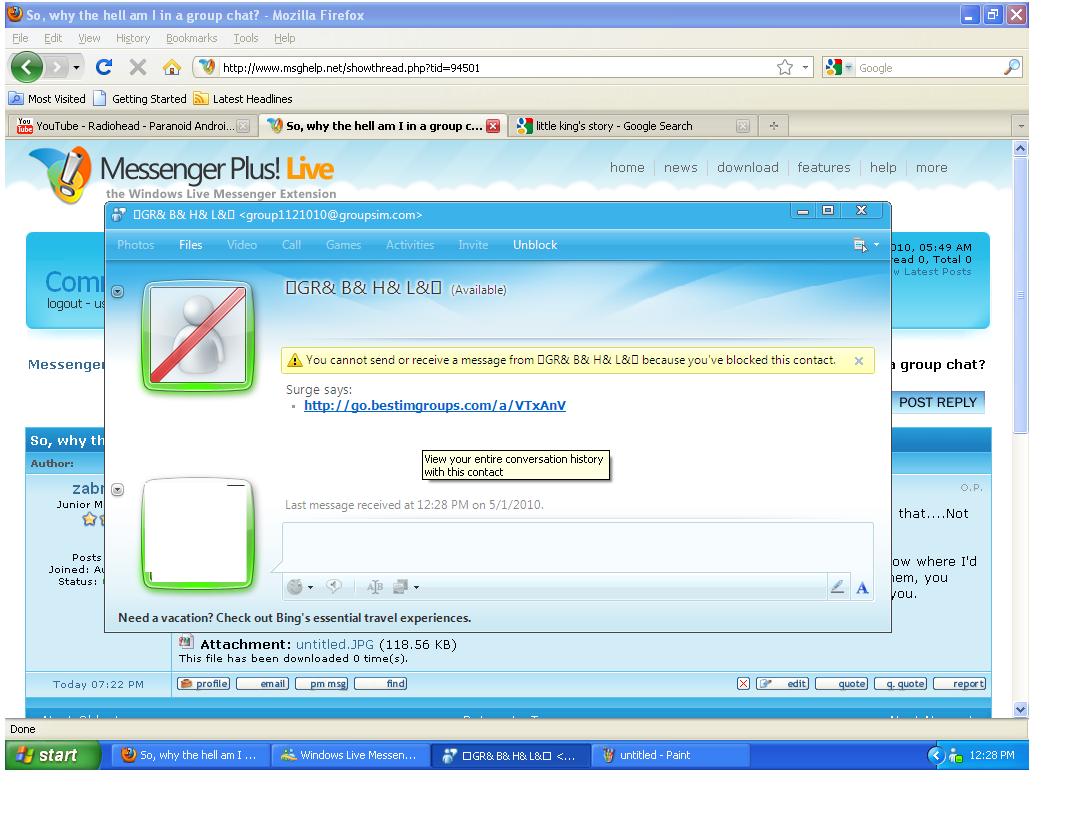Open the messenger show menu dropdown
Screen dimensions: 1067x830
(866, 245)
